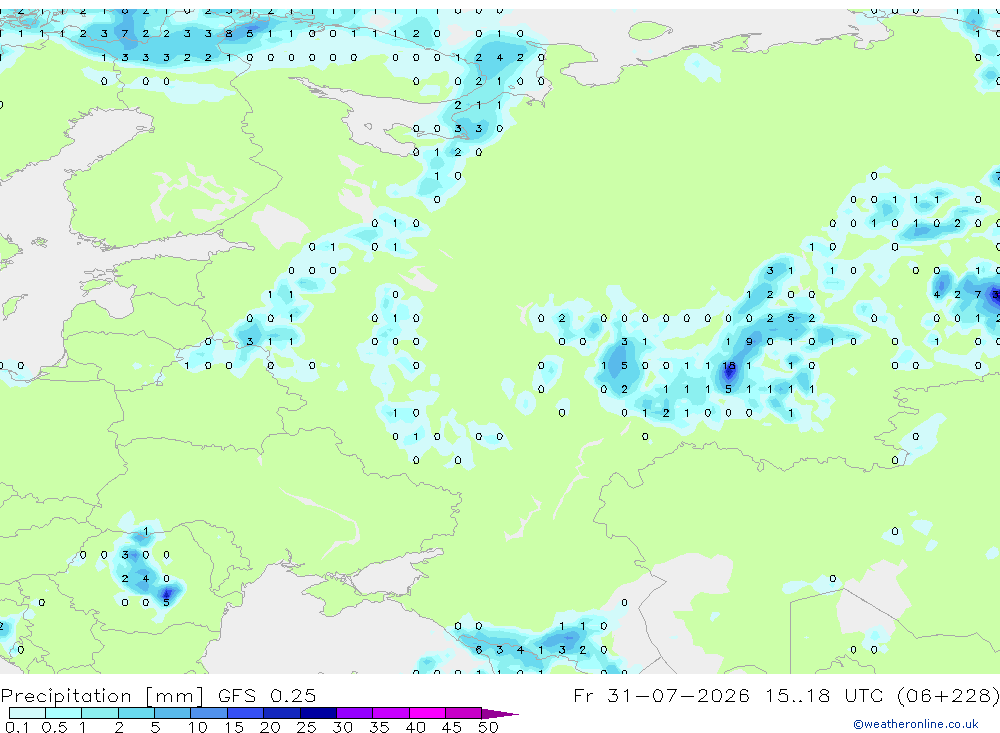Pick the 10–15 mm legend swatch
Image resolution: width=1000 pixels, height=733 pixels.
(209, 713)
